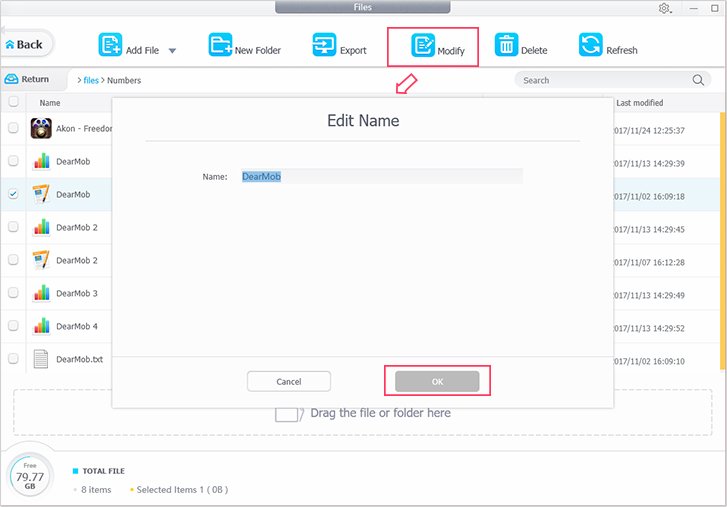The height and width of the screenshot is (507, 727).
Task: Check the DearMob 14:29:39 row checkbox
Action: [13, 161]
